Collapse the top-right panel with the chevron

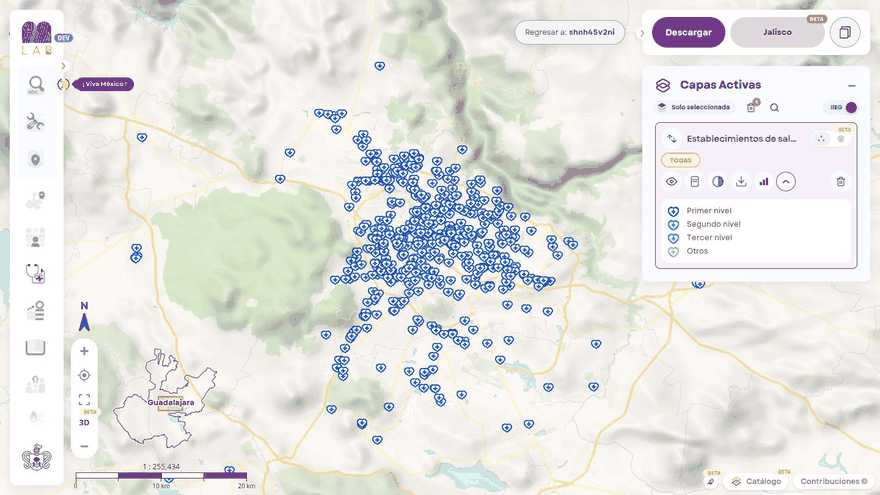[642, 33]
